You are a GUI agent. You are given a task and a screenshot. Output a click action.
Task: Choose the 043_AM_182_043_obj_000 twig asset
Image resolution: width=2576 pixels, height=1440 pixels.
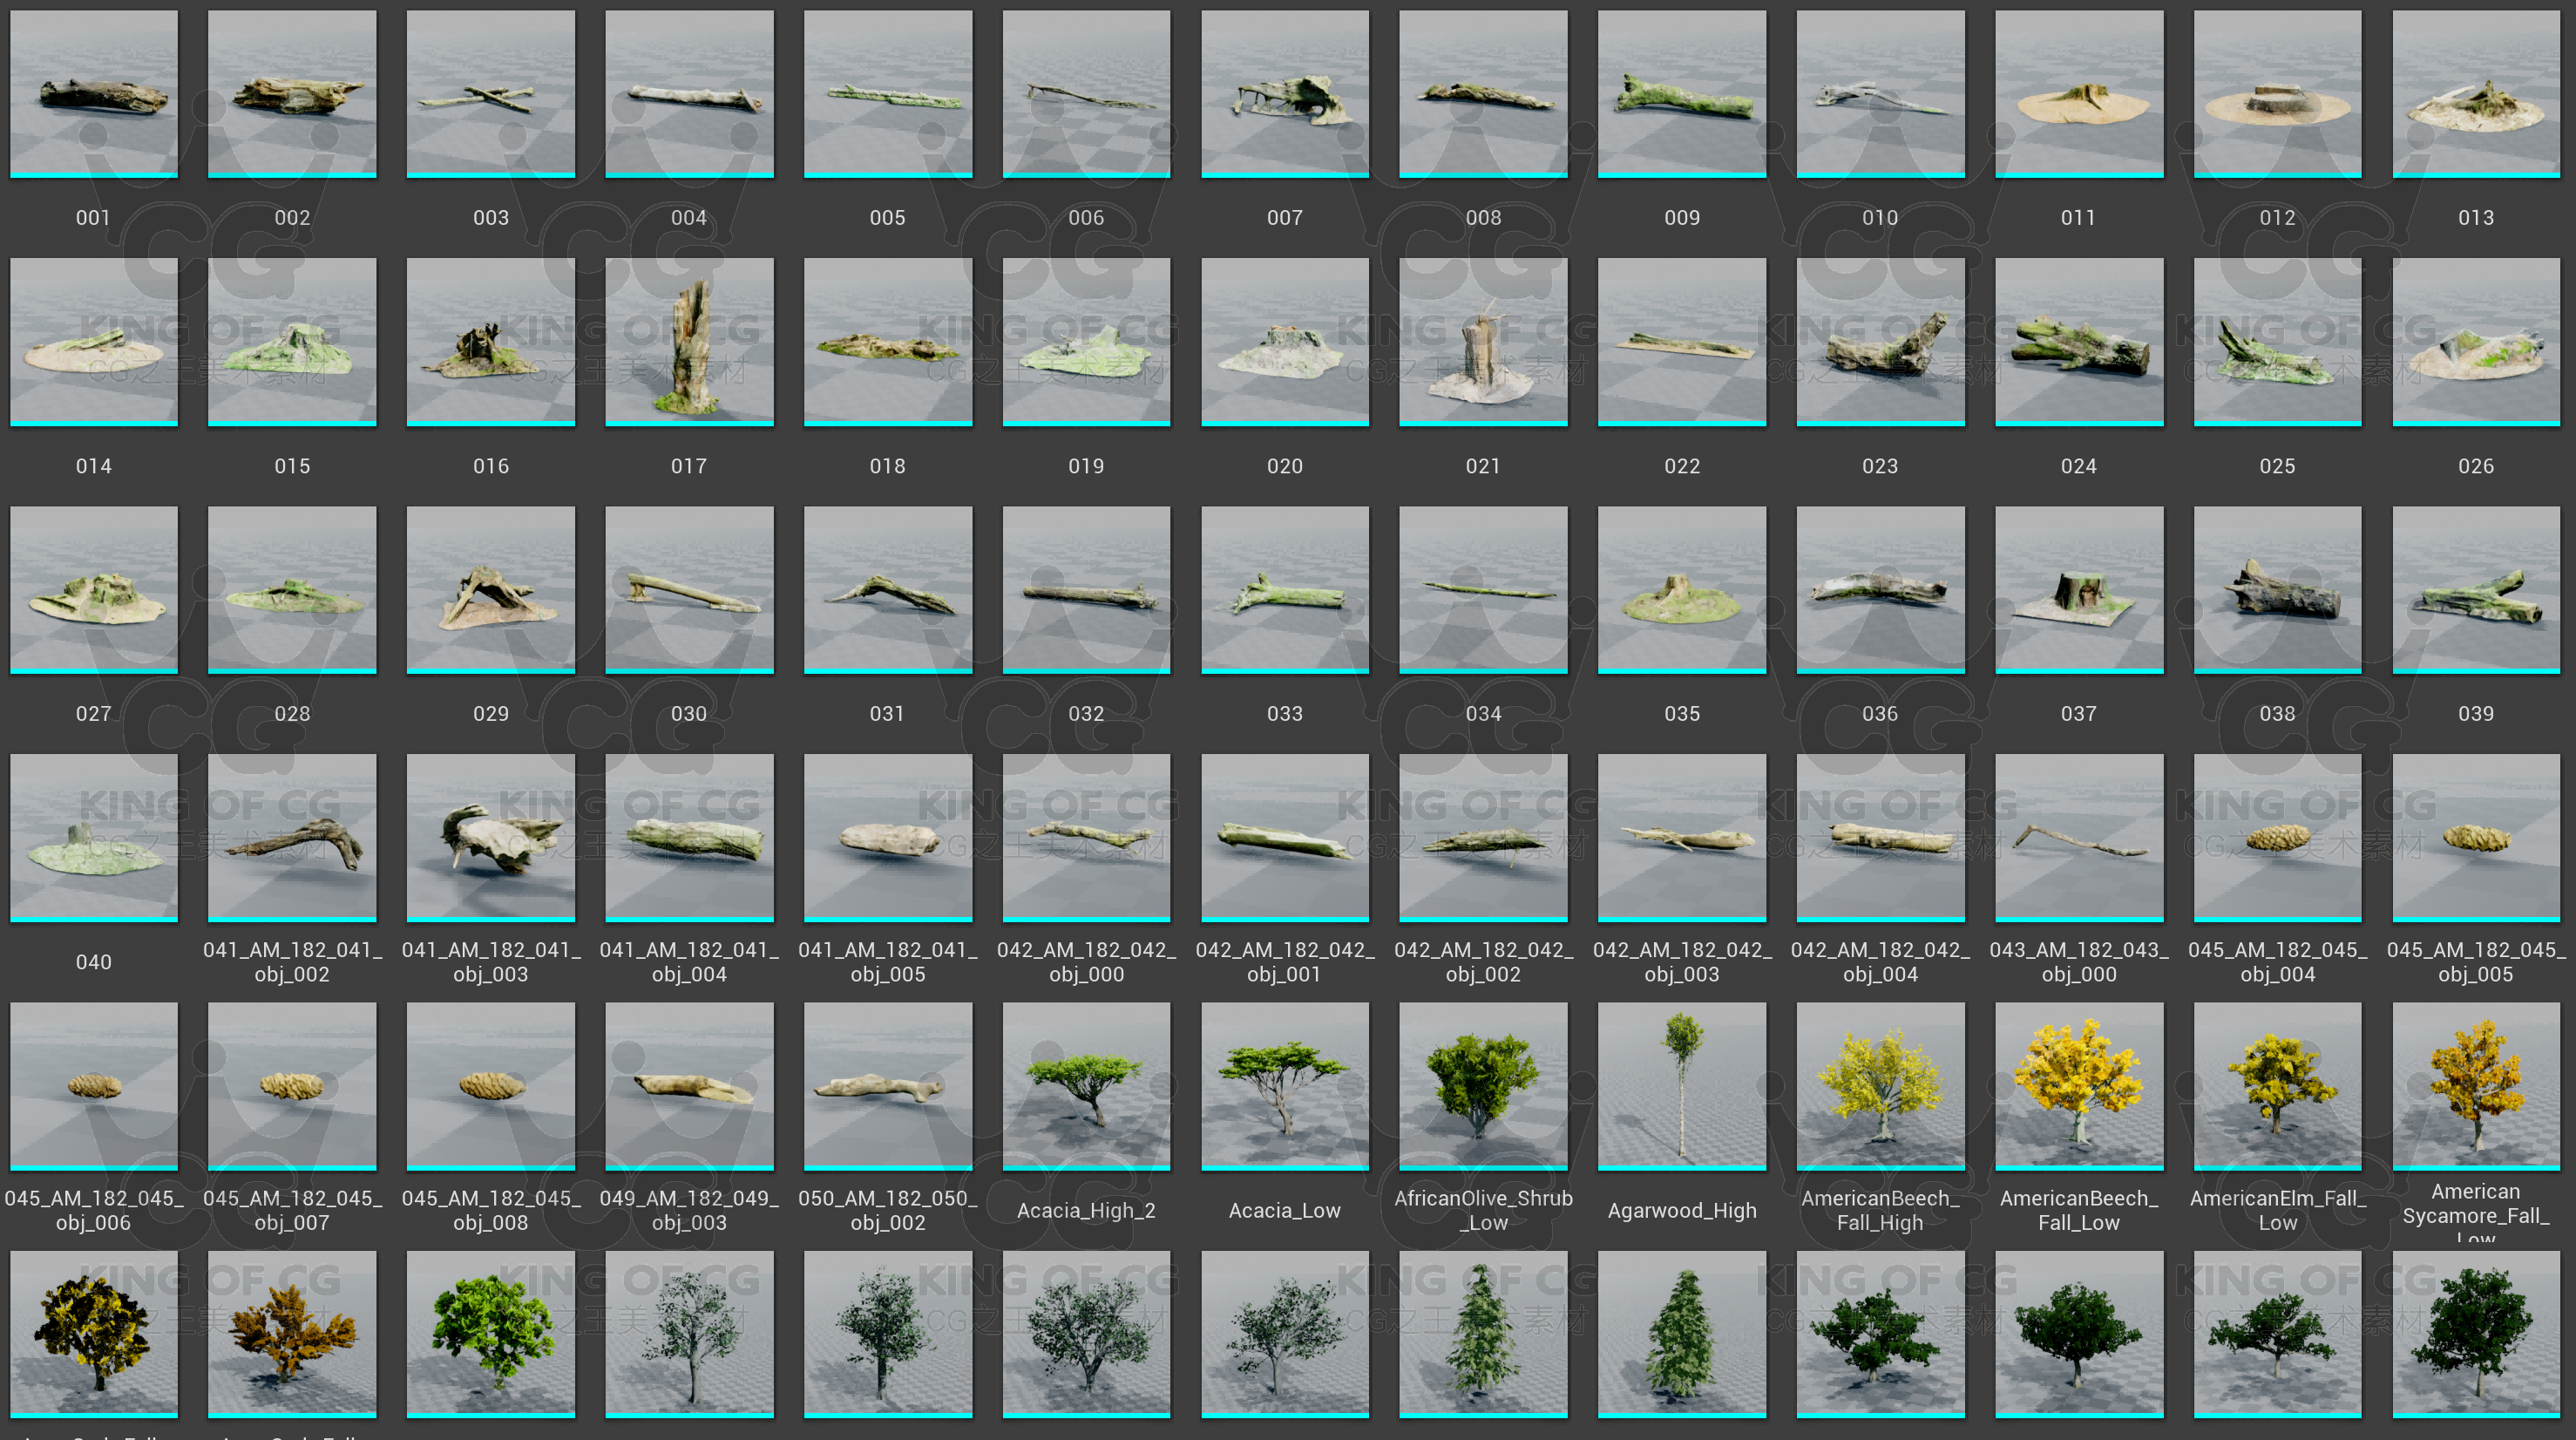pos(2078,838)
